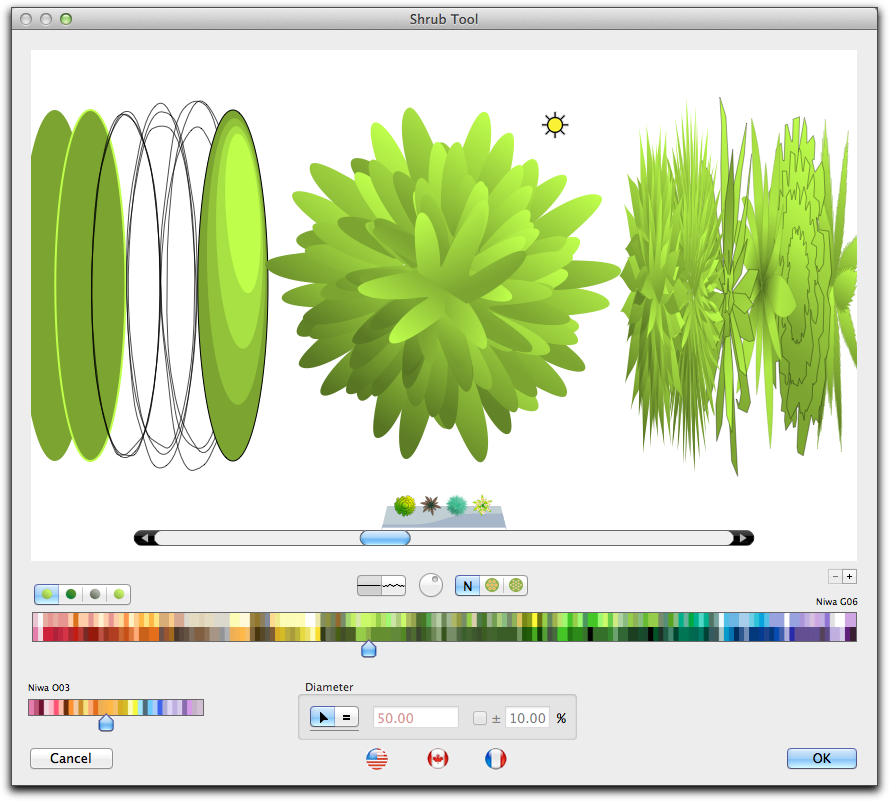Select the yellow star-shaped shrub thumbnail
This screenshot has height=801, width=889.
pyautogui.click(x=482, y=505)
